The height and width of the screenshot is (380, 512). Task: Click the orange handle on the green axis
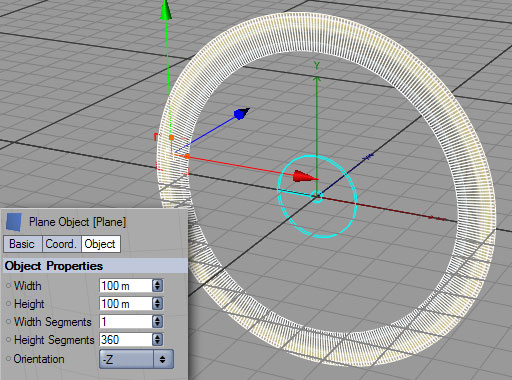[x=171, y=137]
